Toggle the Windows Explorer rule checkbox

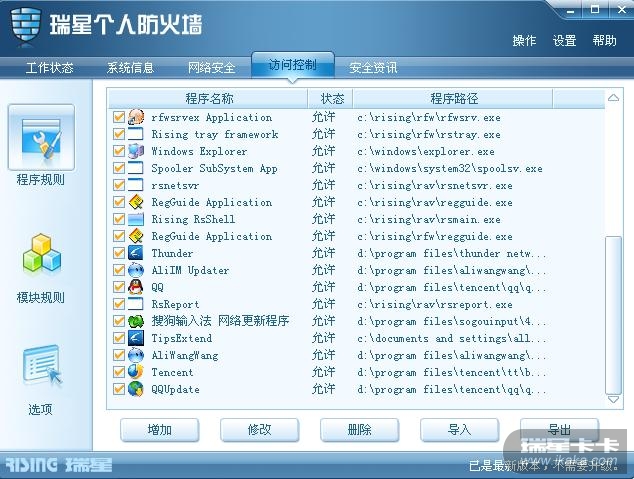tap(119, 151)
